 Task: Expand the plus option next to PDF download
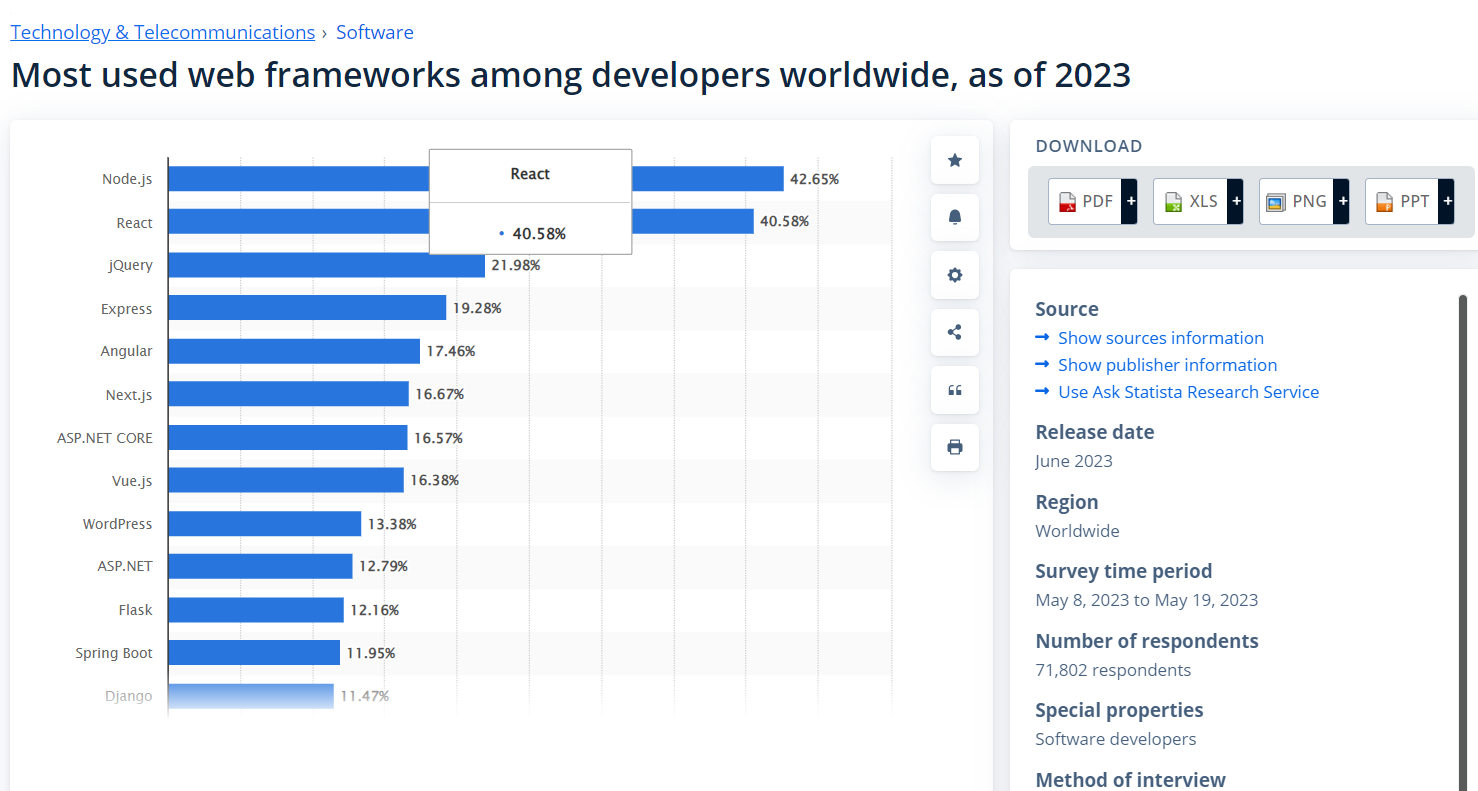(x=1130, y=201)
